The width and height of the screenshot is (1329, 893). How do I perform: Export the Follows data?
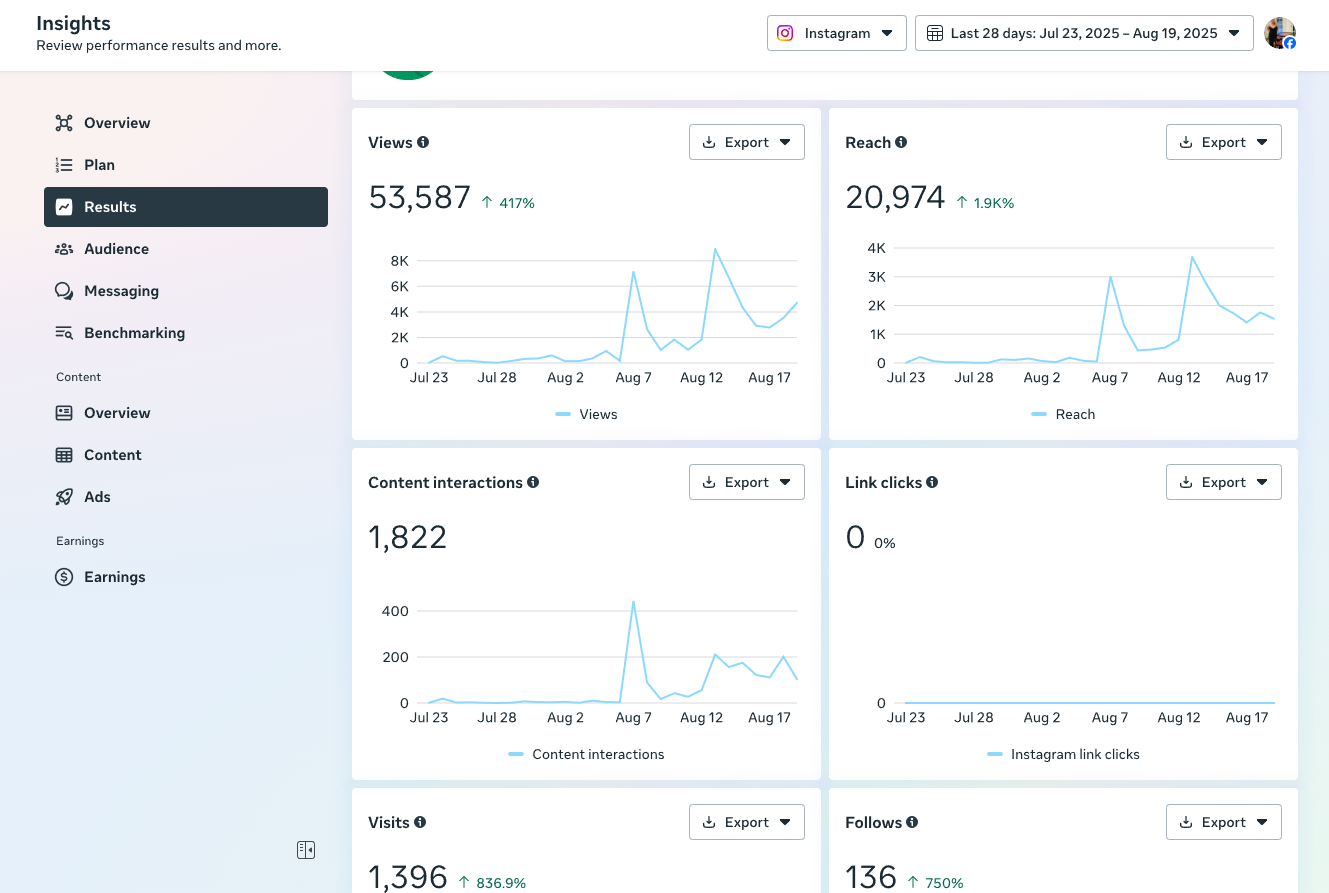point(1223,822)
